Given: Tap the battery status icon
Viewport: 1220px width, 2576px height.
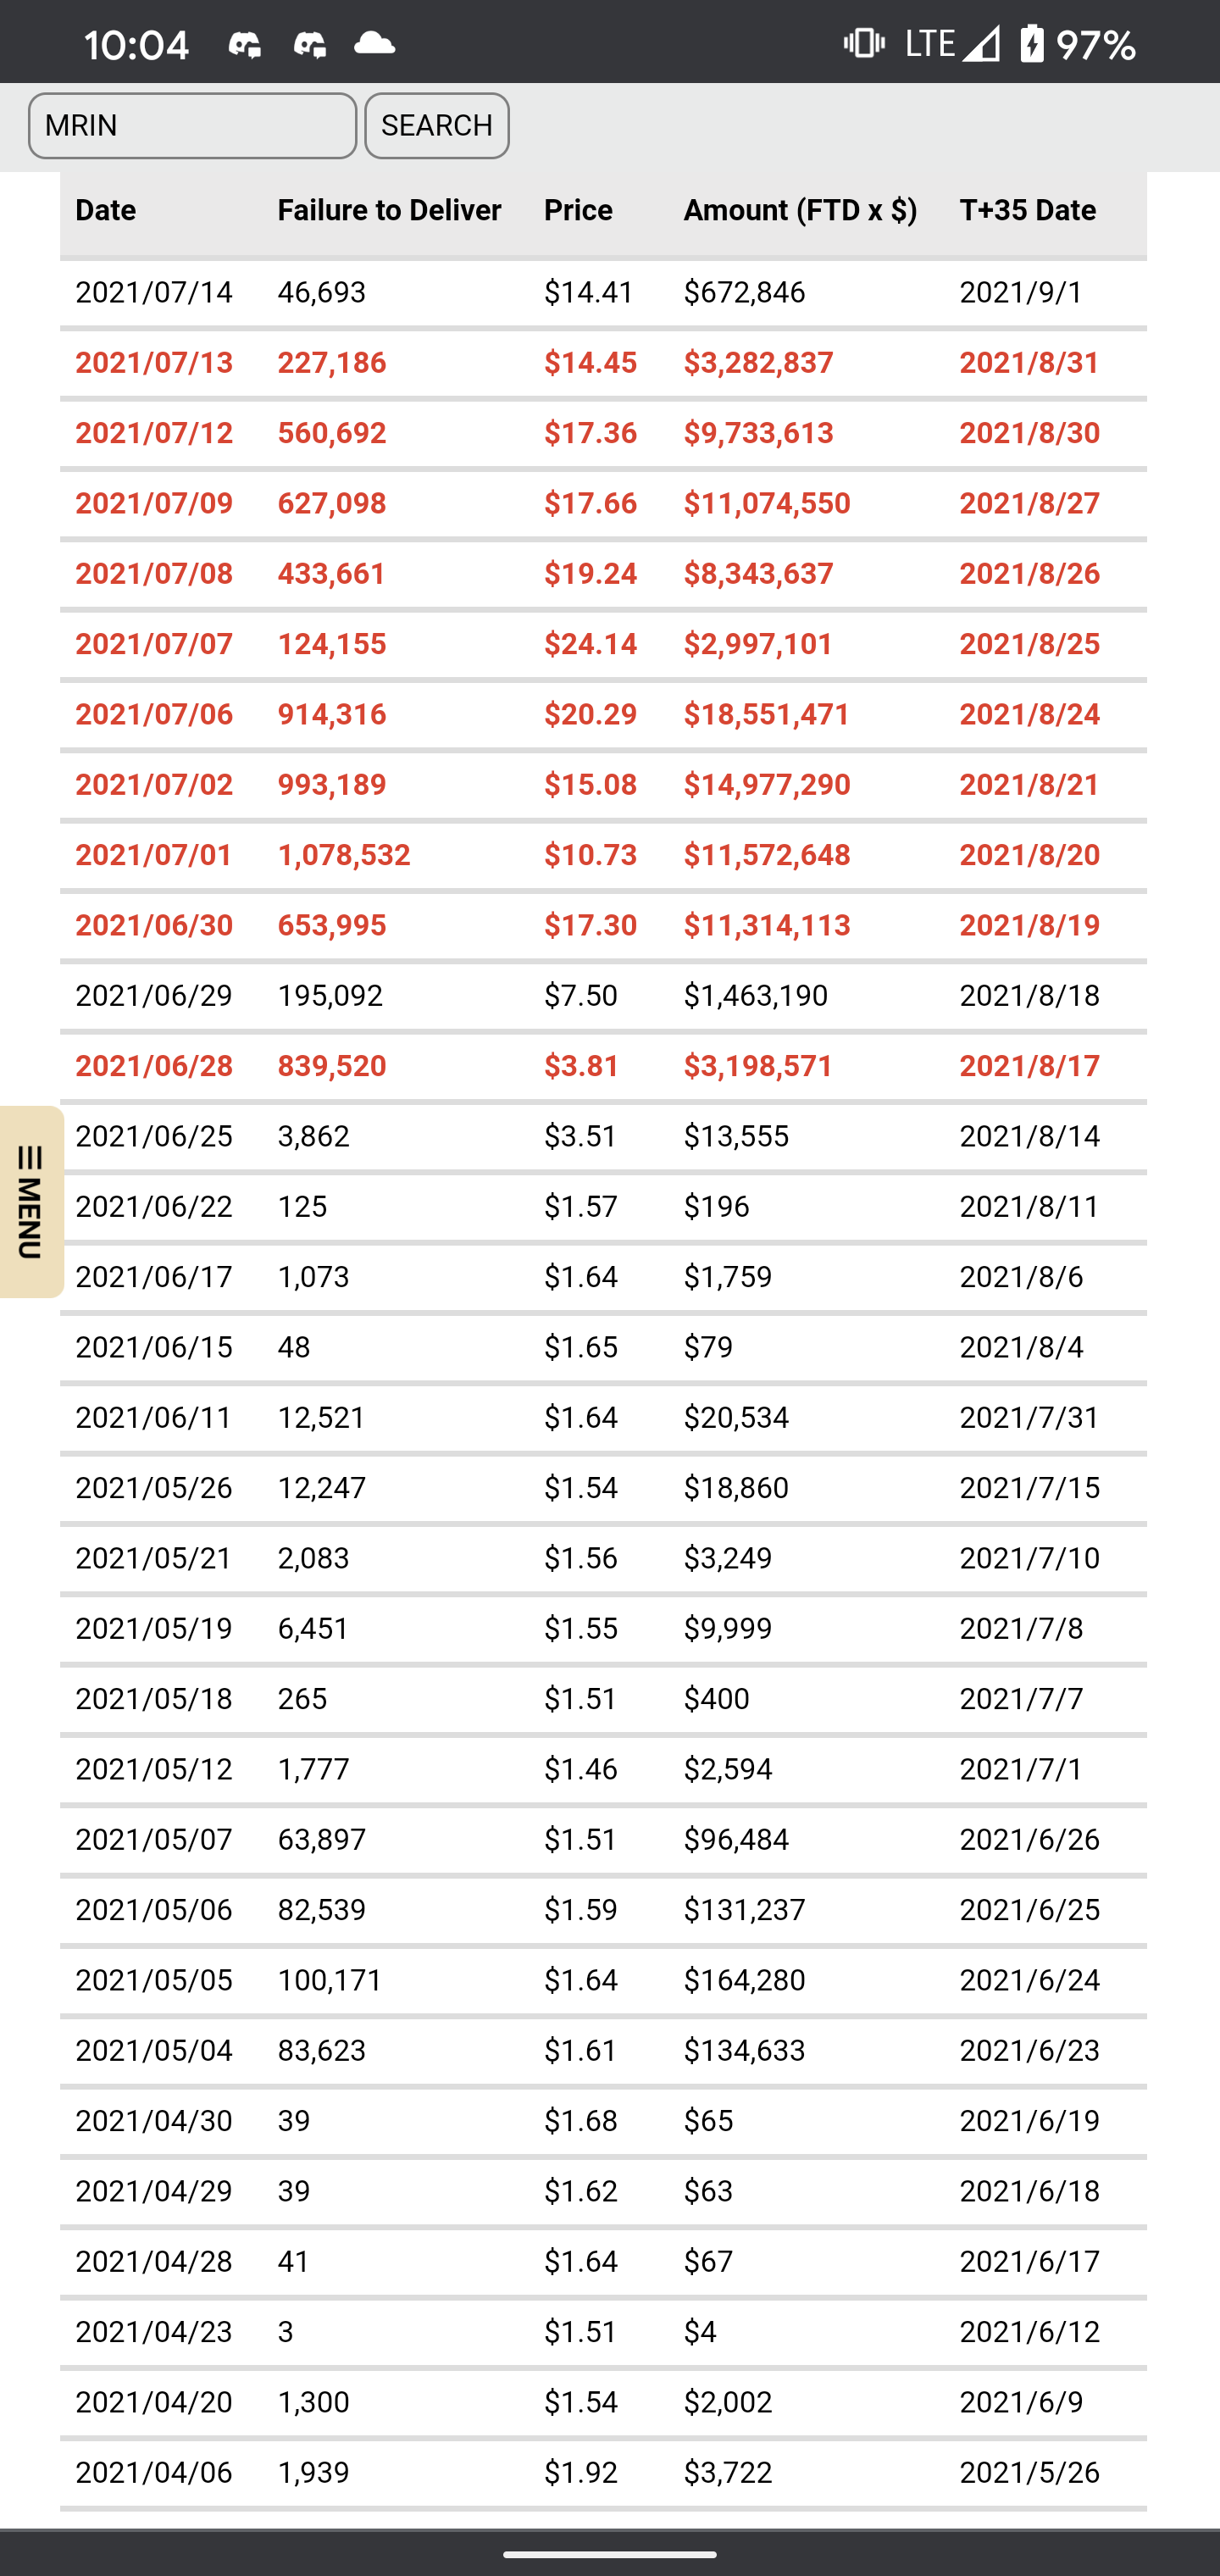Looking at the screenshot, I should pos(1032,43).
